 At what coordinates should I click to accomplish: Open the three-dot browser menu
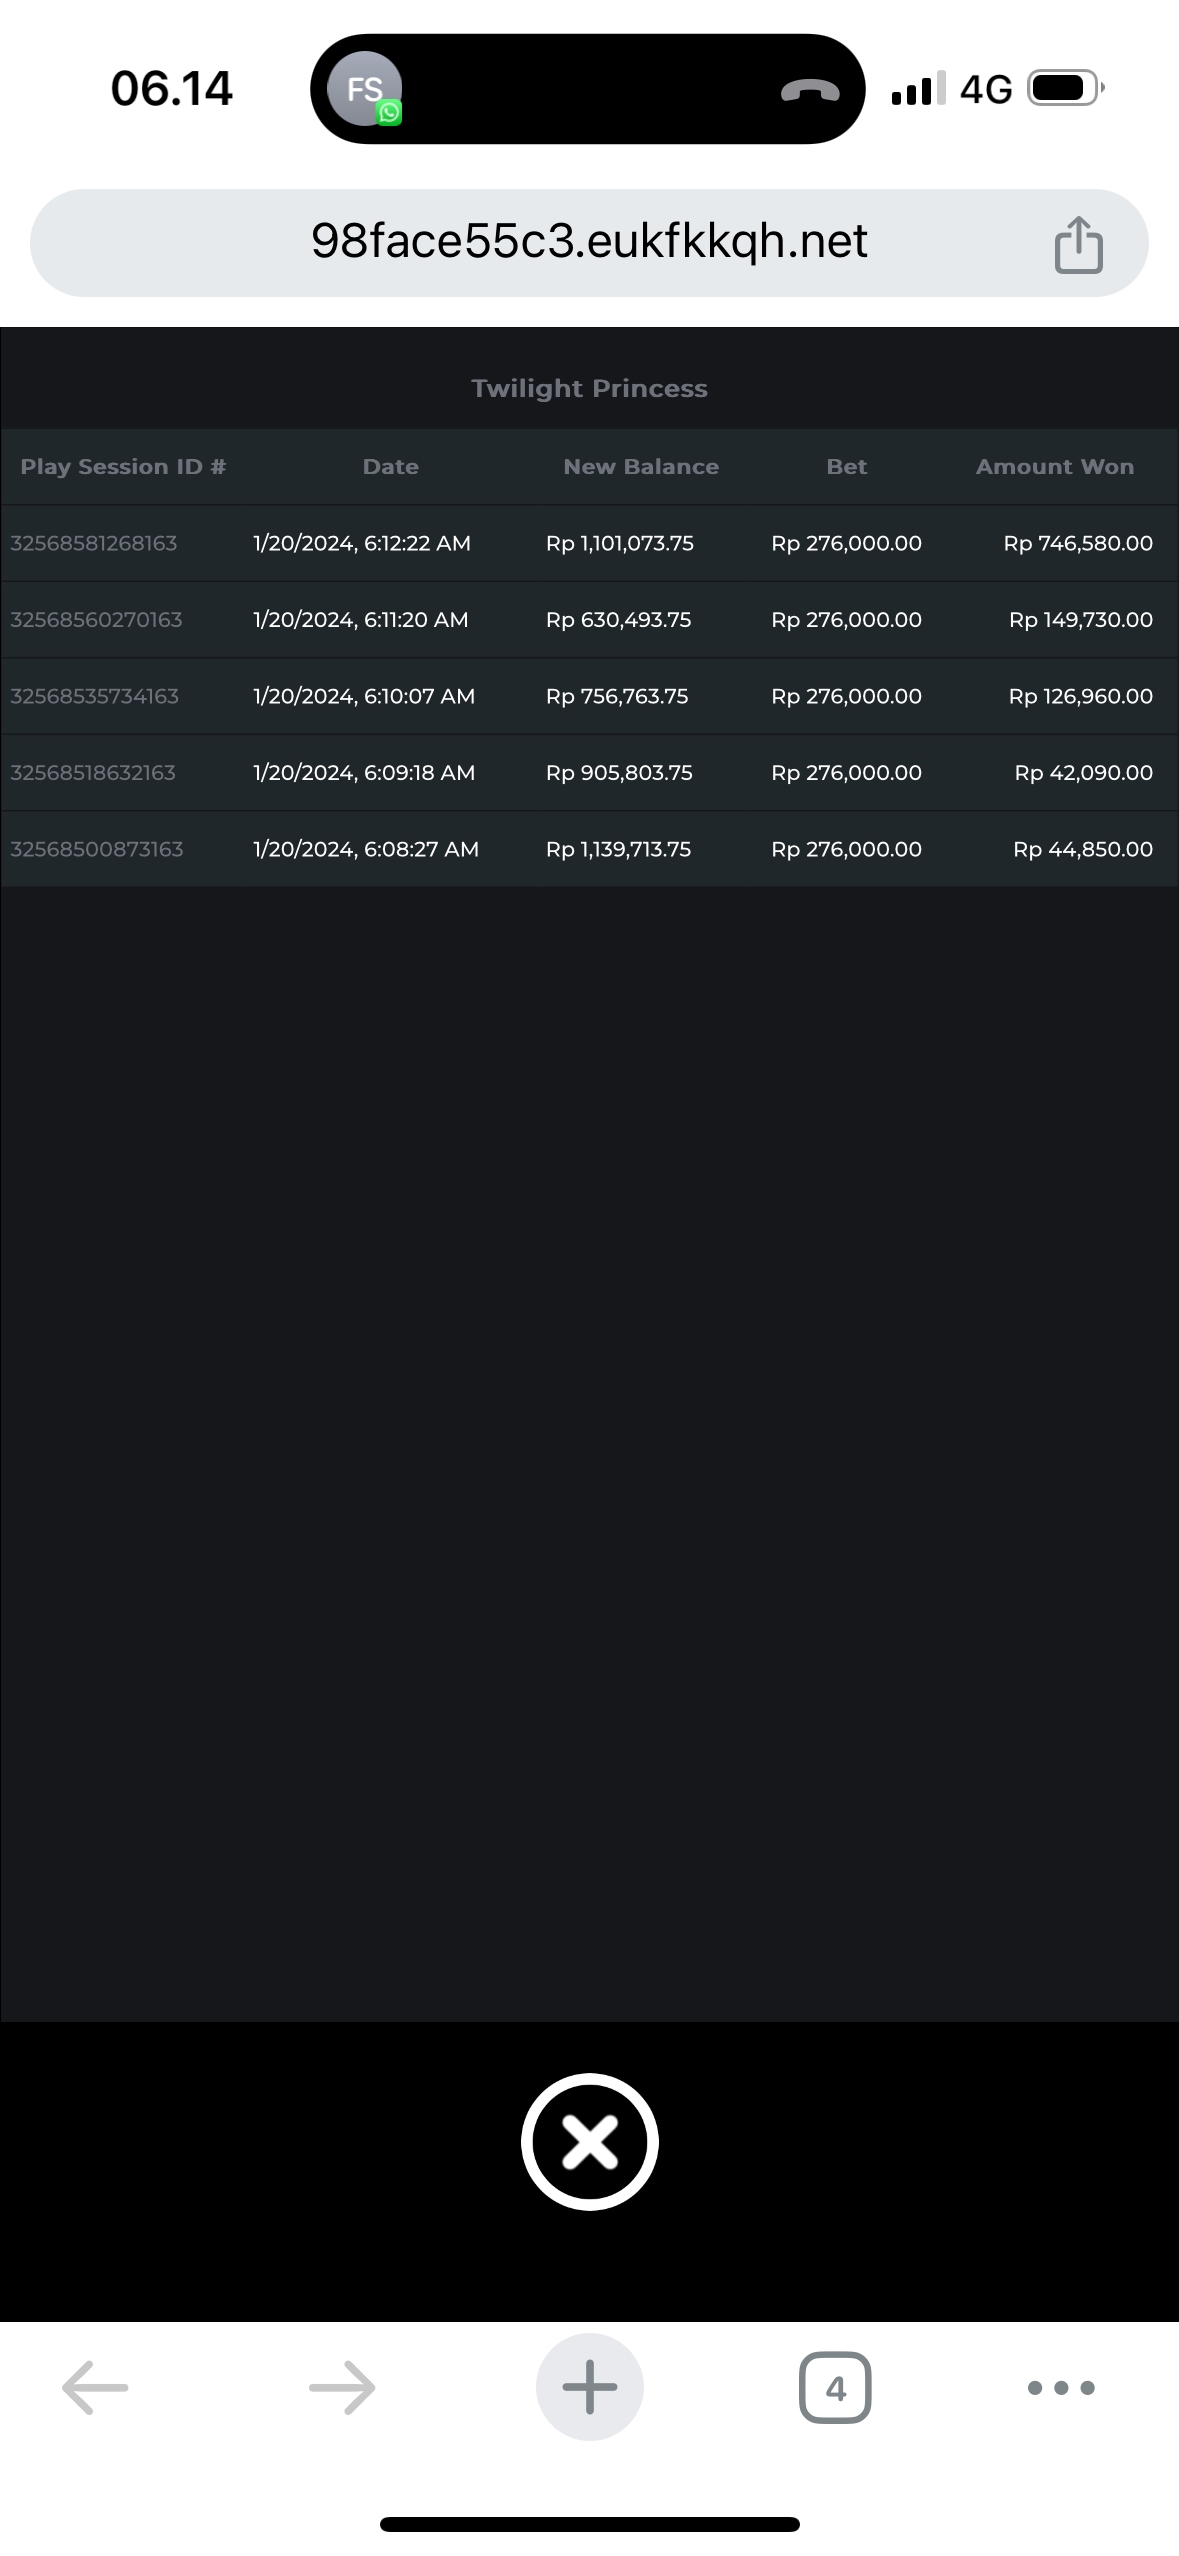[1061, 2388]
